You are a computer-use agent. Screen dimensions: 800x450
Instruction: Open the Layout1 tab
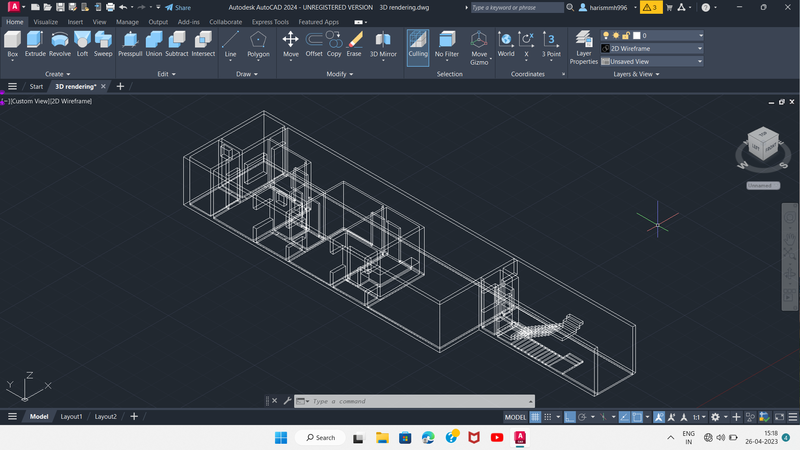(71, 416)
